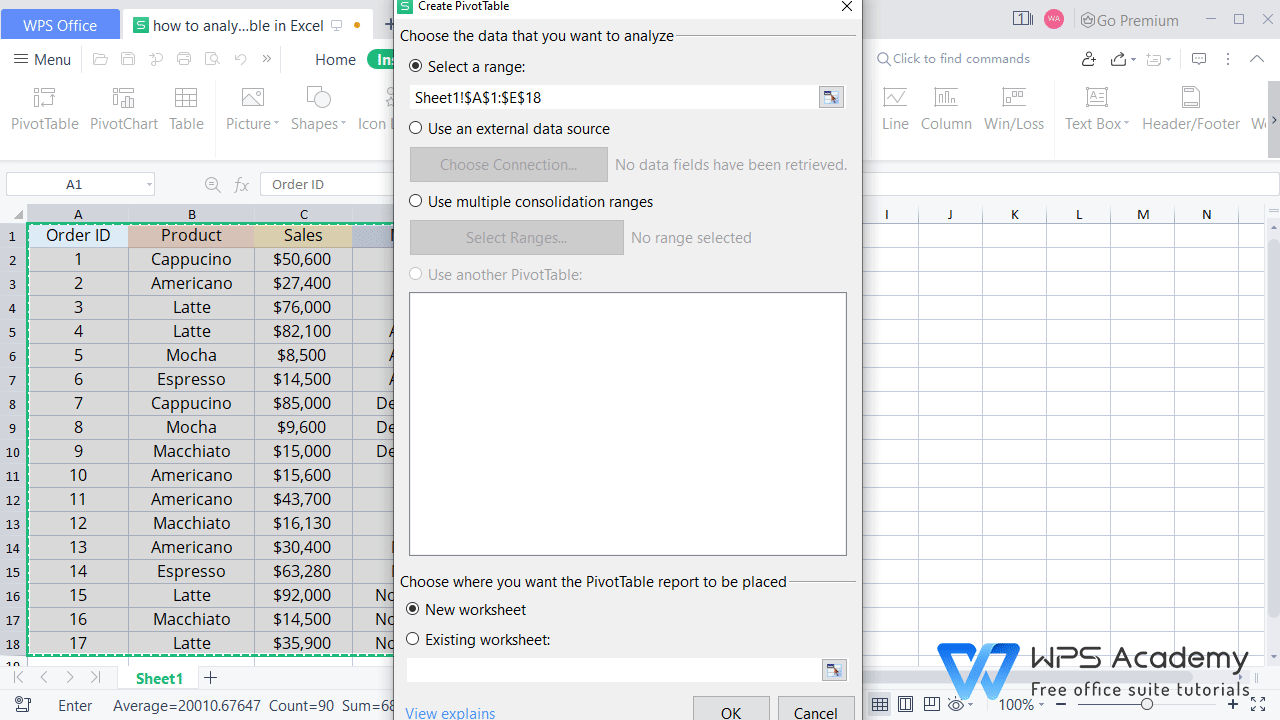The width and height of the screenshot is (1280, 720).
Task: Select the Use an external data source option
Action: (x=415, y=128)
